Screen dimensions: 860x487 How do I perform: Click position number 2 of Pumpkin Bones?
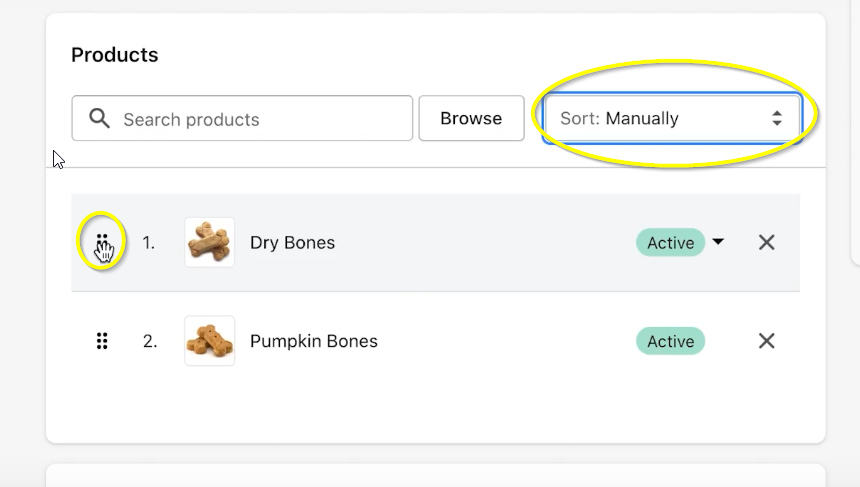(x=149, y=341)
